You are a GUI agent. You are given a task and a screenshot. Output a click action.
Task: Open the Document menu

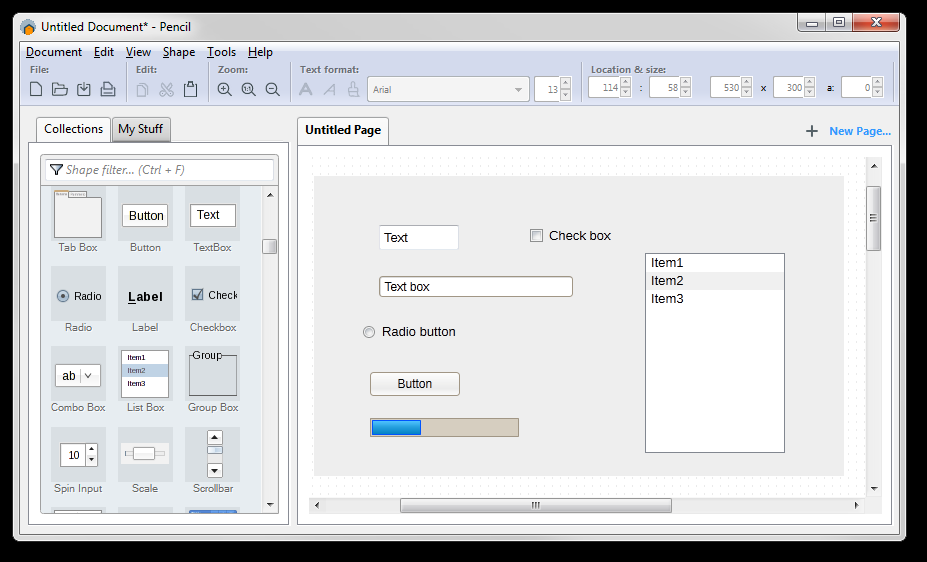pos(54,52)
